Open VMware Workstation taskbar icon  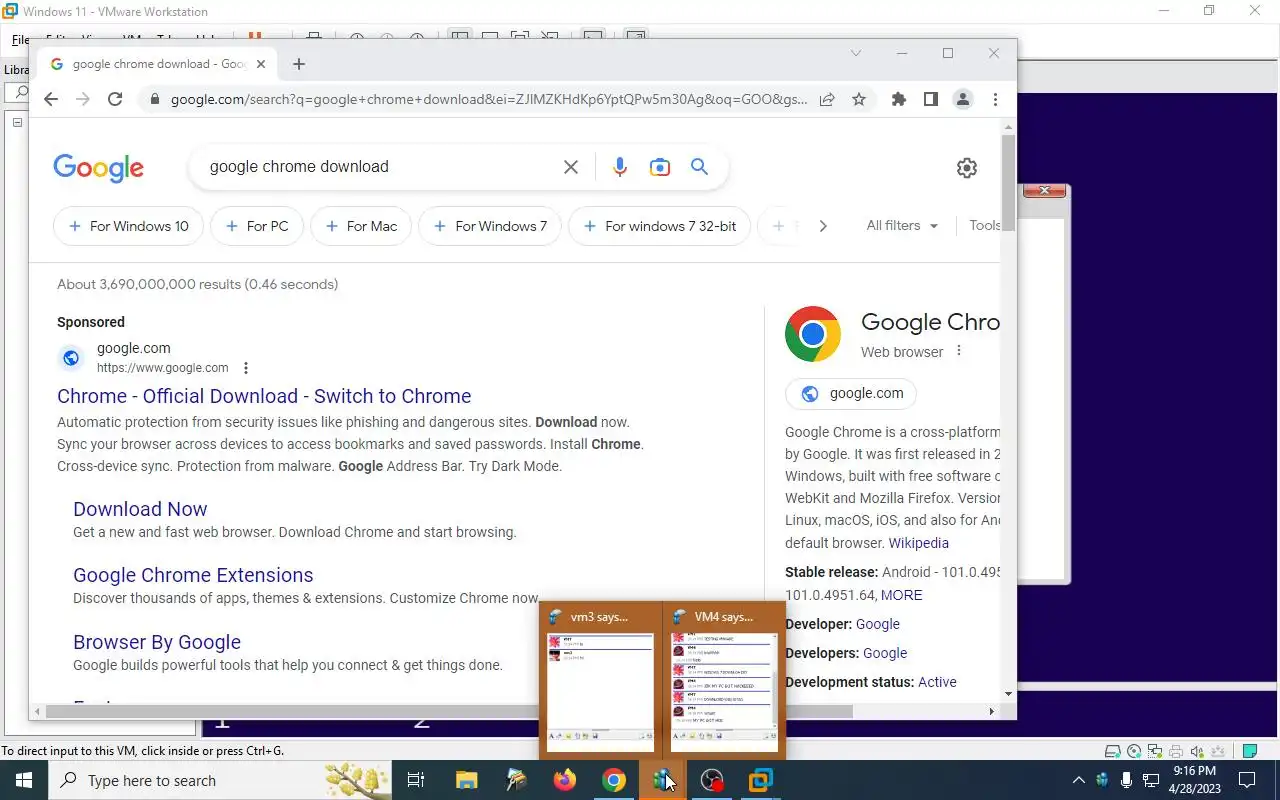pyautogui.click(x=761, y=780)
